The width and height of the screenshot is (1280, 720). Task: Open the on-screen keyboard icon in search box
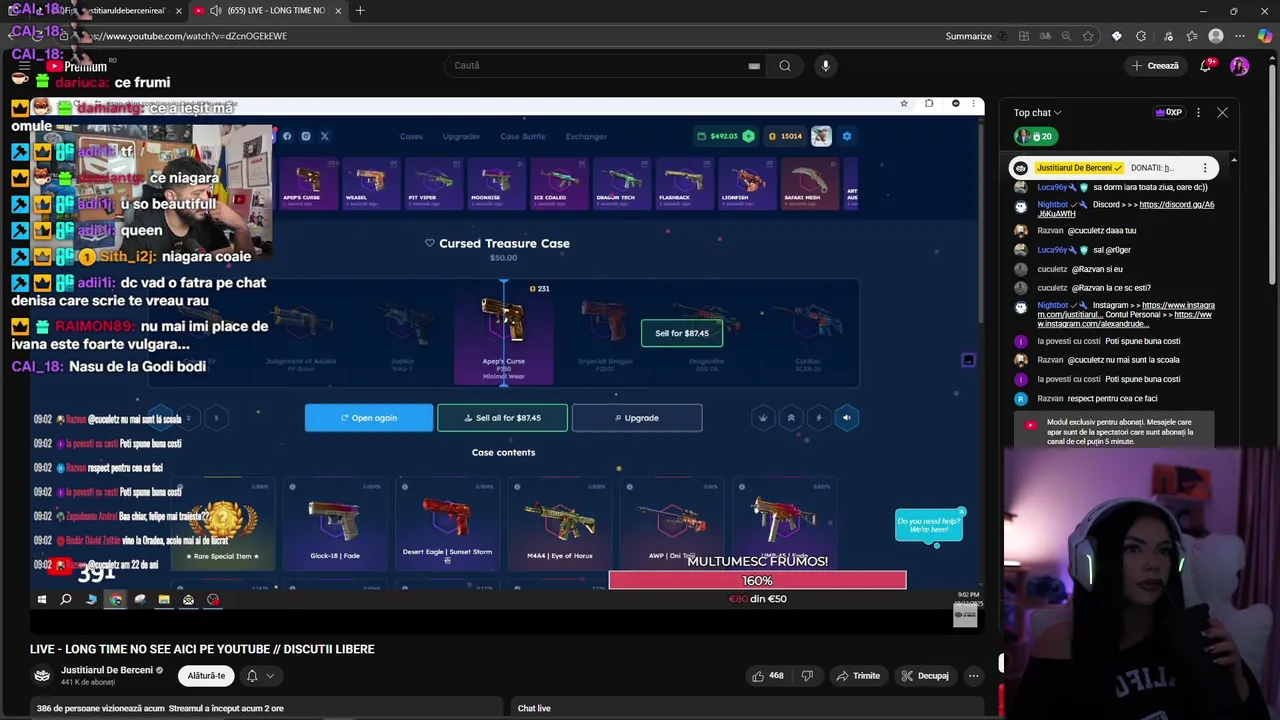754,66
